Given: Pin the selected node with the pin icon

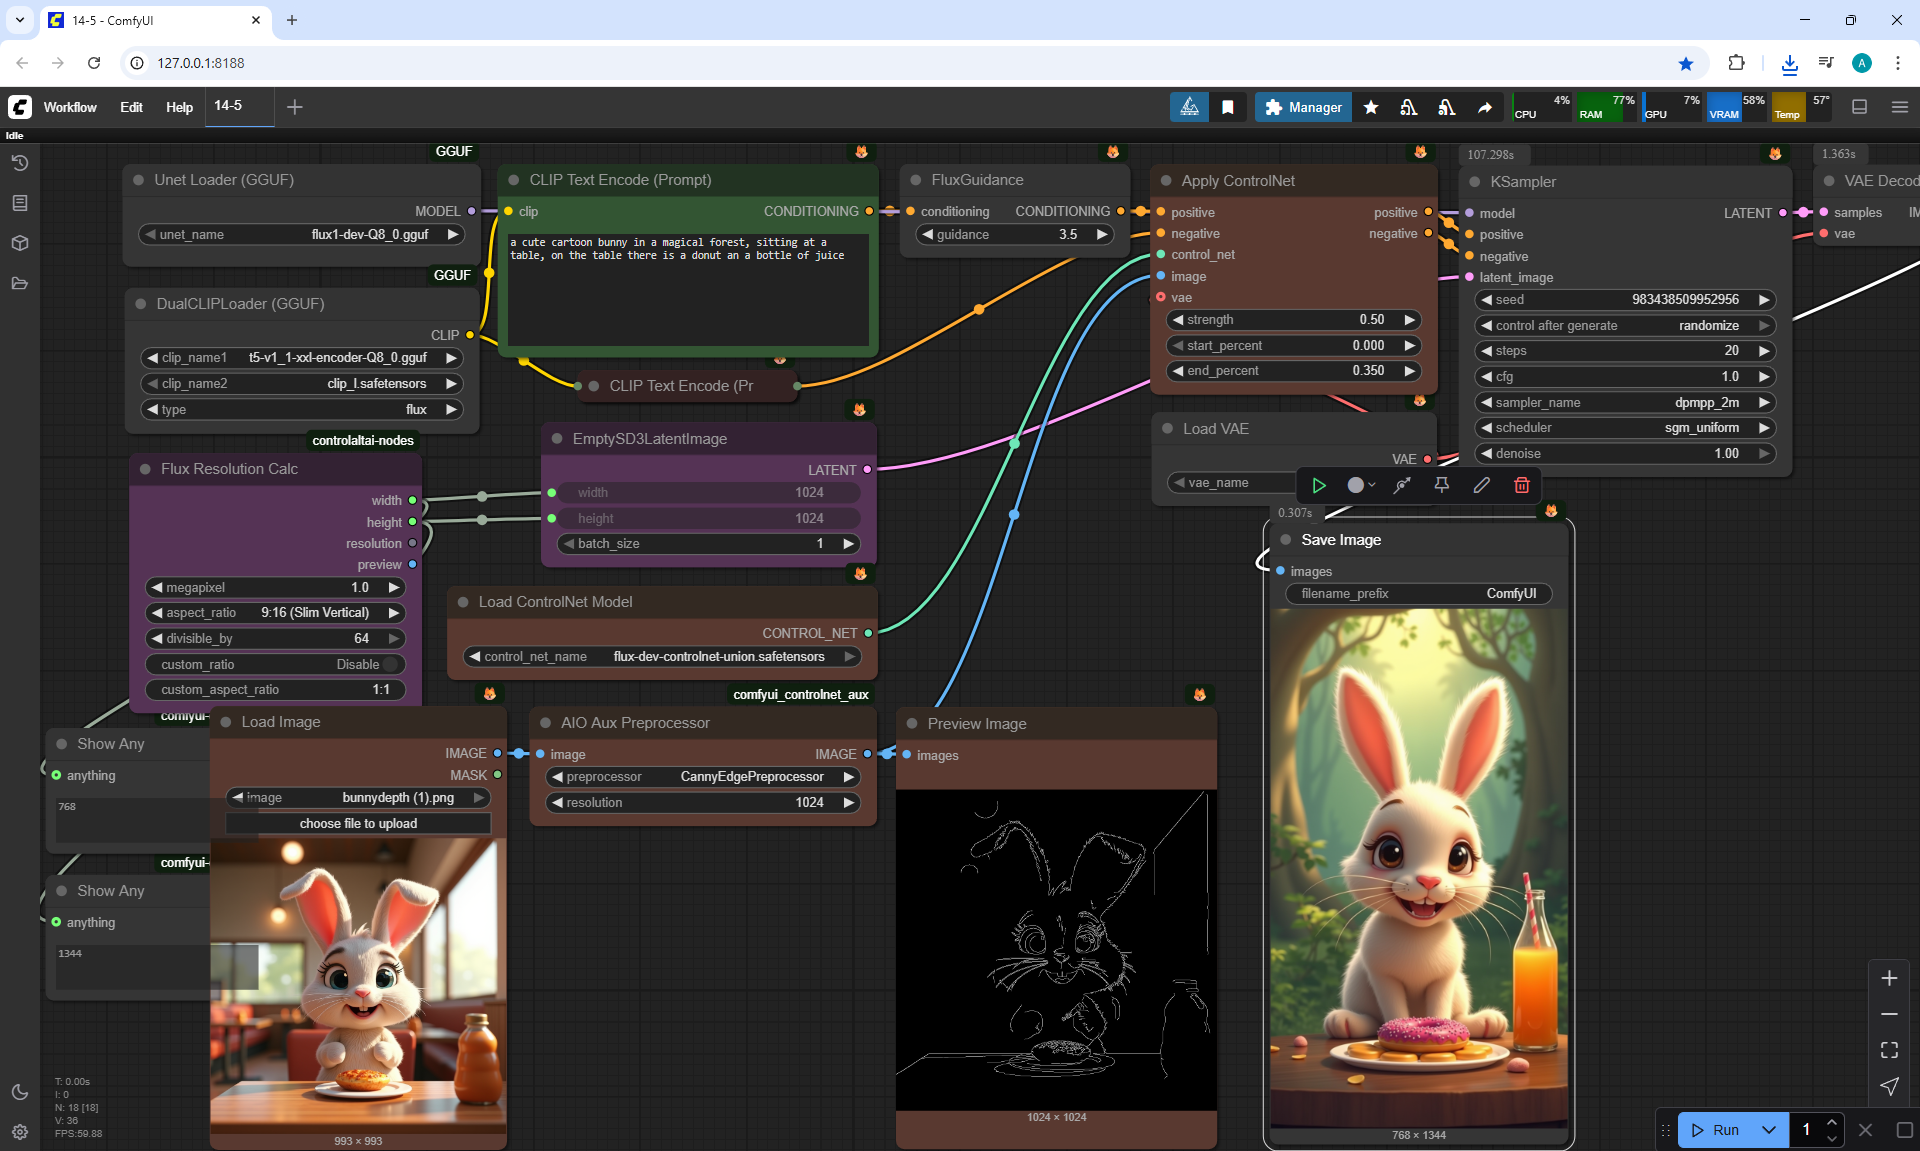Looking at the screenshot, I should 1441,485.
